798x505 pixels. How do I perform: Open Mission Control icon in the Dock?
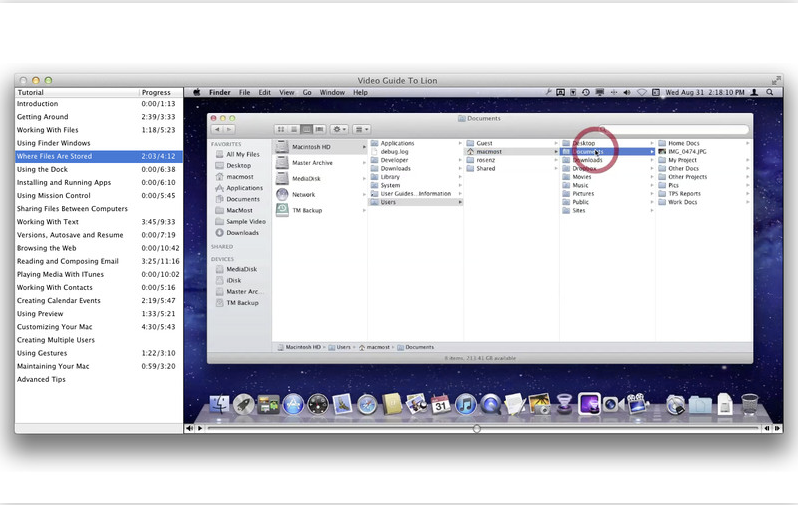[x=268, y=405]
